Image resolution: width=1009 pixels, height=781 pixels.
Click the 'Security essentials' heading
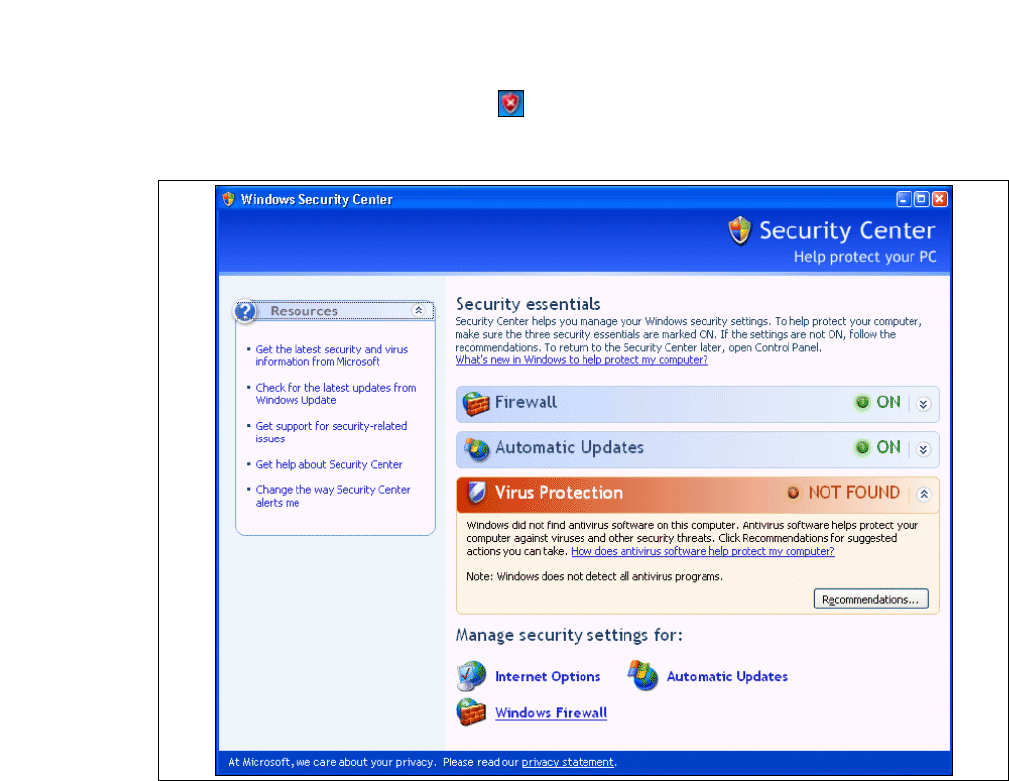coord(528,304)
